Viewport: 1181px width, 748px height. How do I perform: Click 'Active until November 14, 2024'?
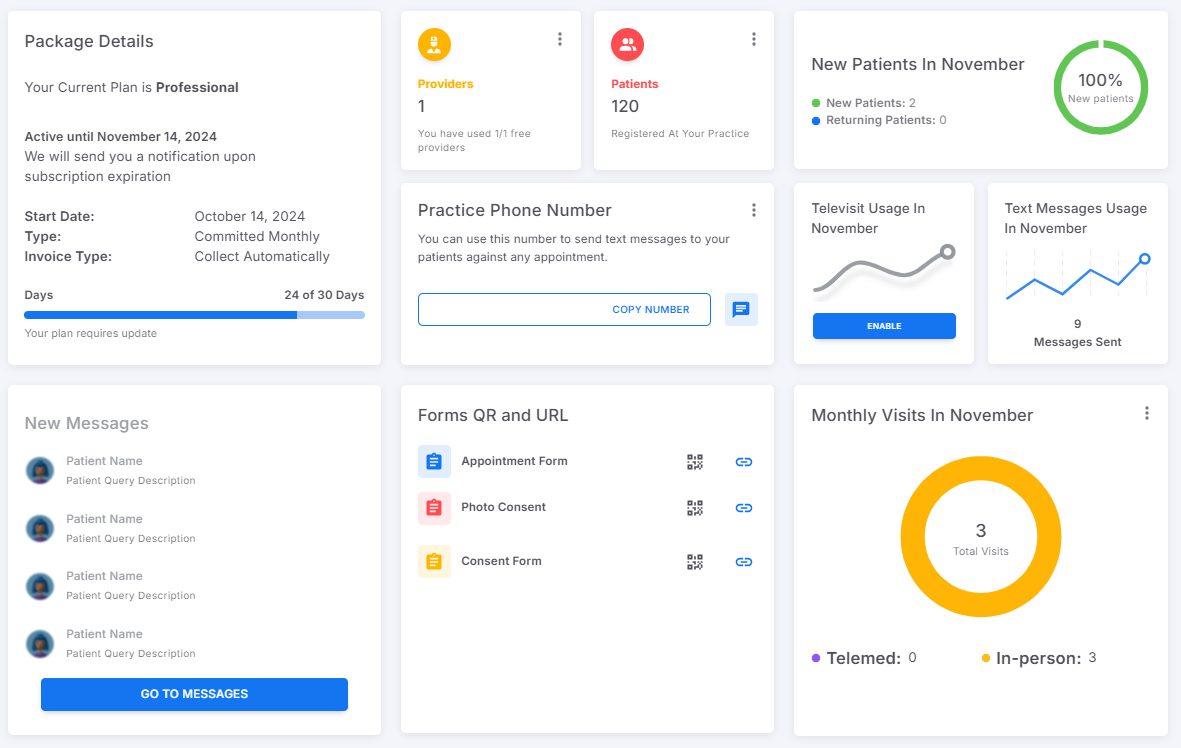pyautogui.click(x=121, y=136)
